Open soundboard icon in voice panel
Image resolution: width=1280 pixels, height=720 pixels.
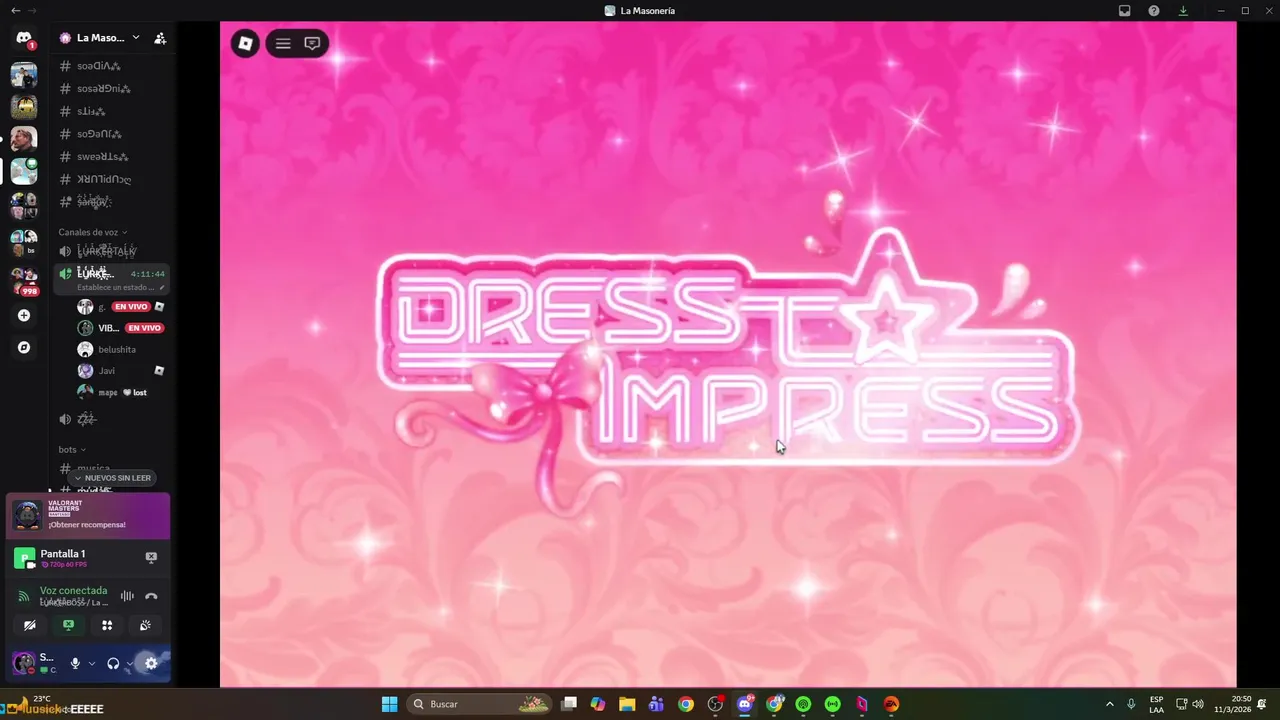click(x=145, y=625)
